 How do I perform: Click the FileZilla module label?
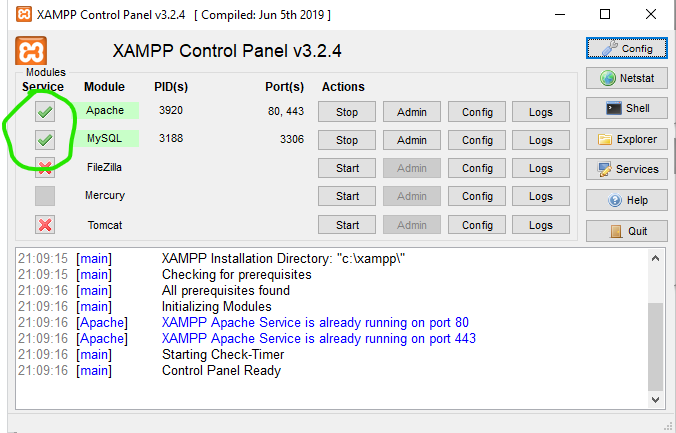[x=104, y=167]
